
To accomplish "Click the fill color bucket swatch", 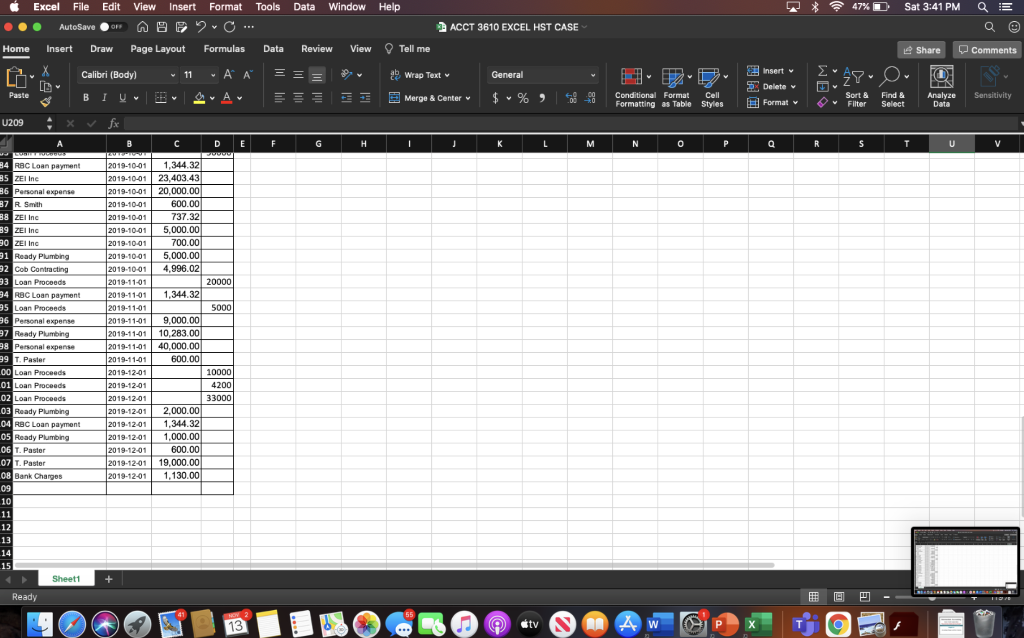I will pyautogui.click(x=199, y=98).
